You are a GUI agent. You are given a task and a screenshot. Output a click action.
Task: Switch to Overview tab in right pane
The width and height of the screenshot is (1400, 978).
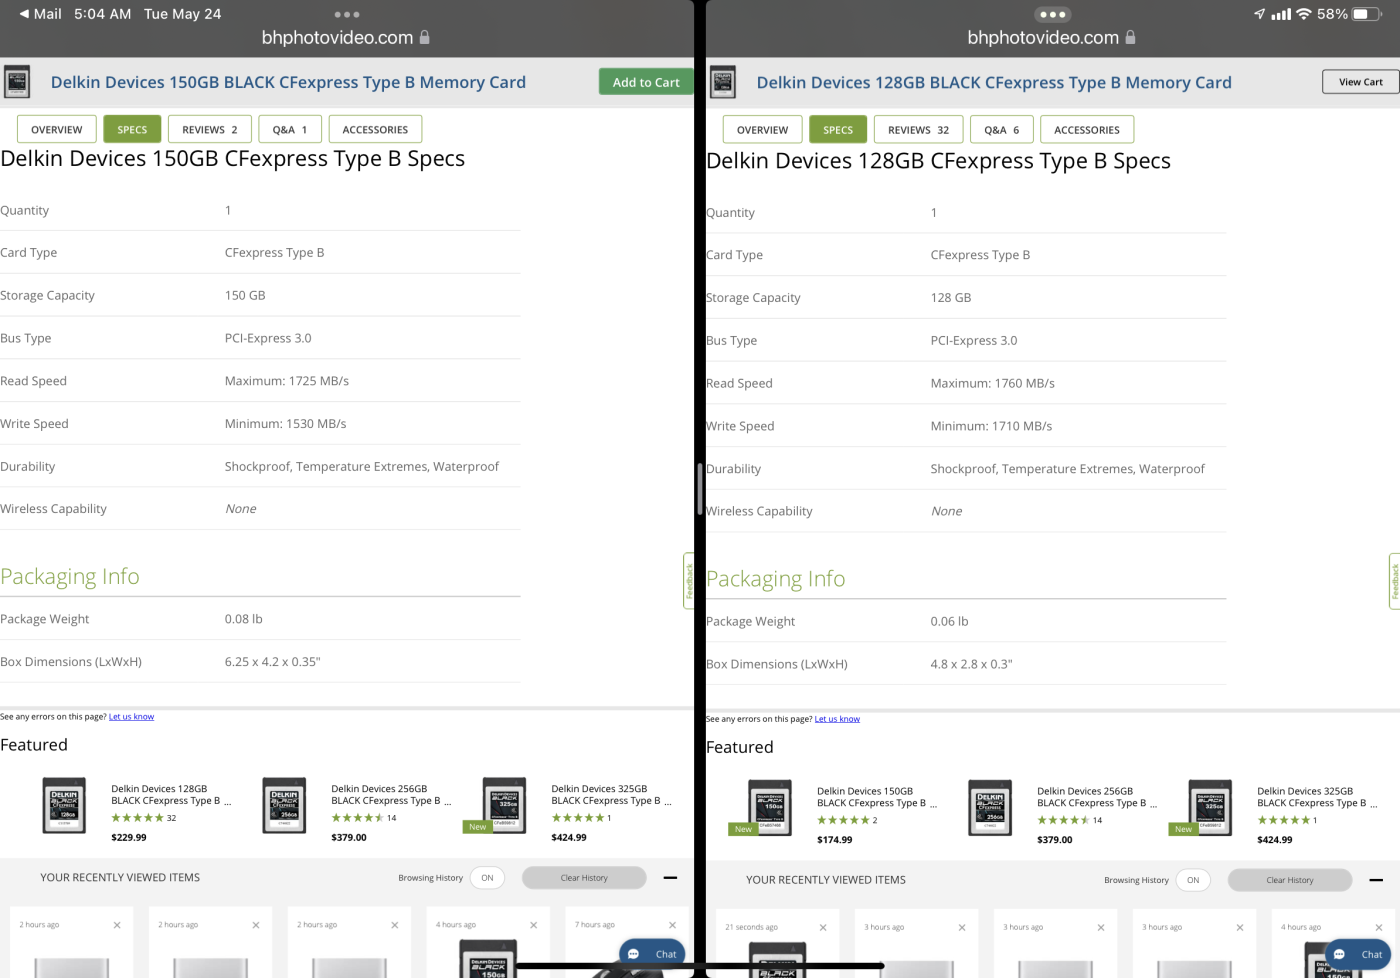[x=763, y=129]
